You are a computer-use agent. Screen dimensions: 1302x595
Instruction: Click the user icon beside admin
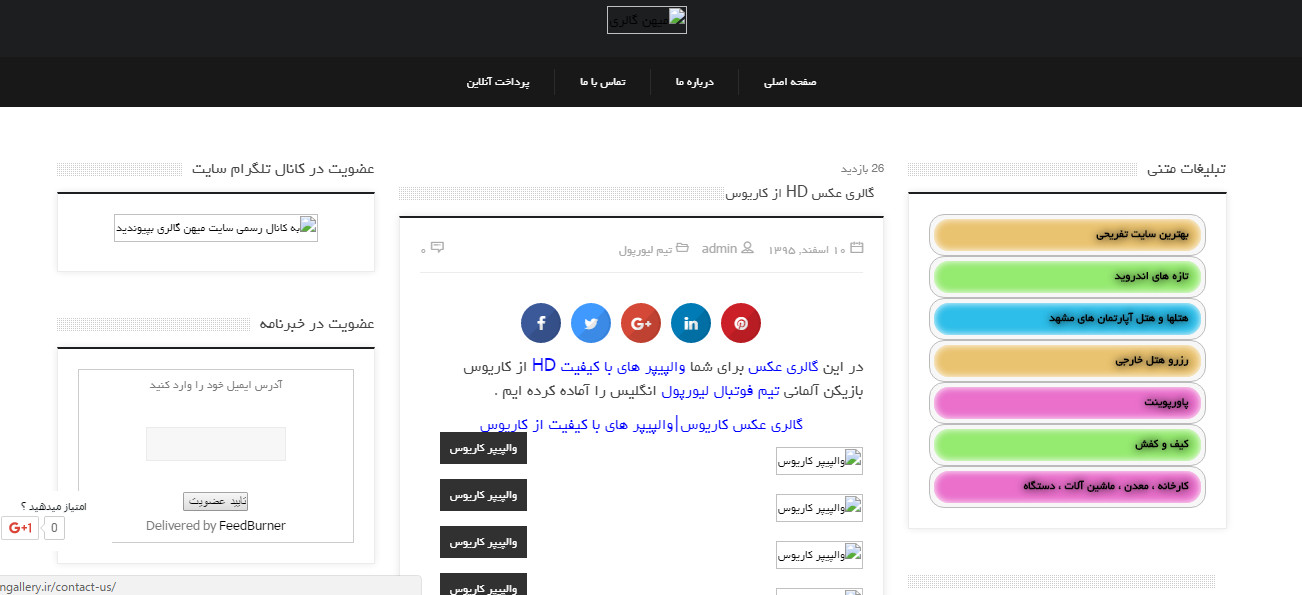(747, 248)
